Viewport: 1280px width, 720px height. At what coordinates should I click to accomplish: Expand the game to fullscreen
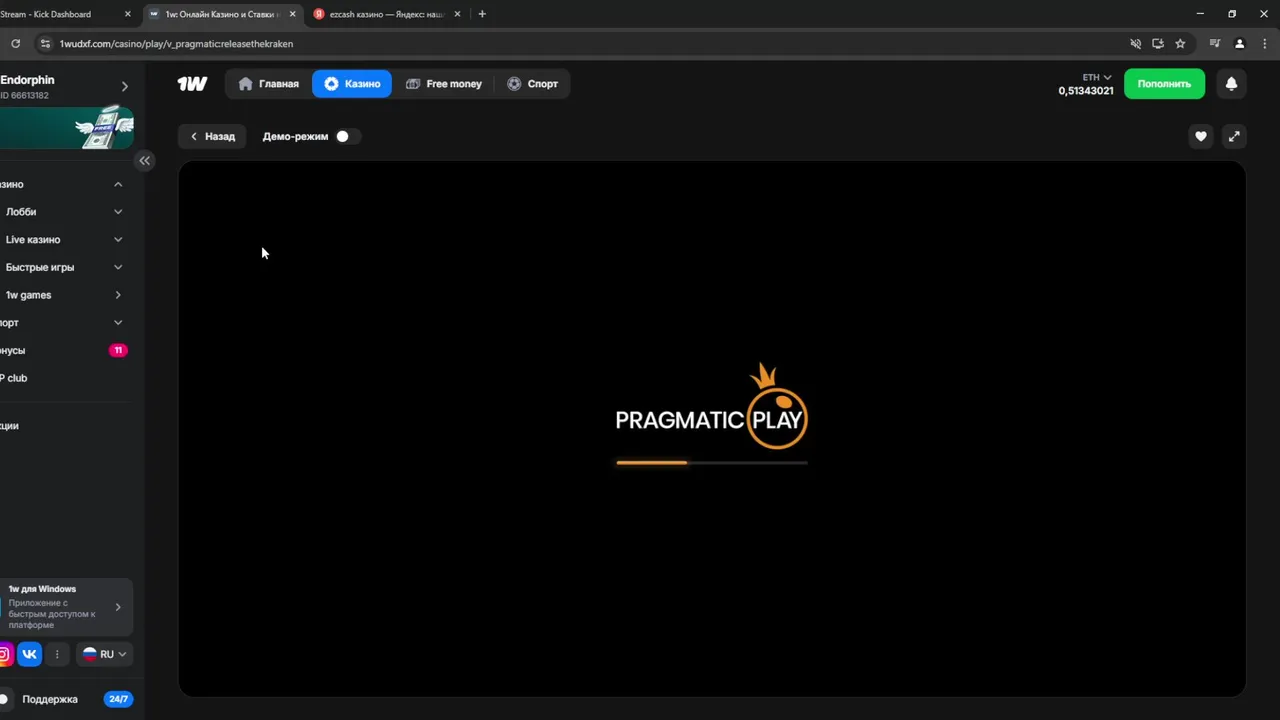(1234, 137)
